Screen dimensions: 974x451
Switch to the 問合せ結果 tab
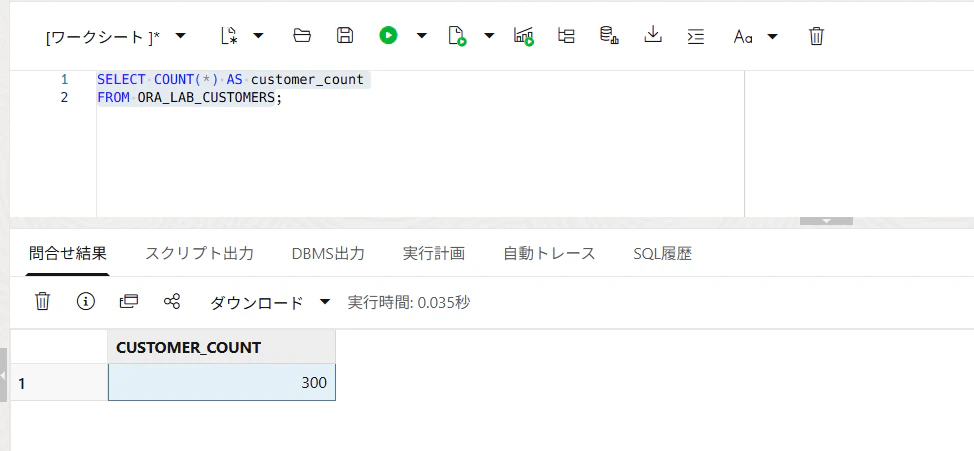click(68, 253)
